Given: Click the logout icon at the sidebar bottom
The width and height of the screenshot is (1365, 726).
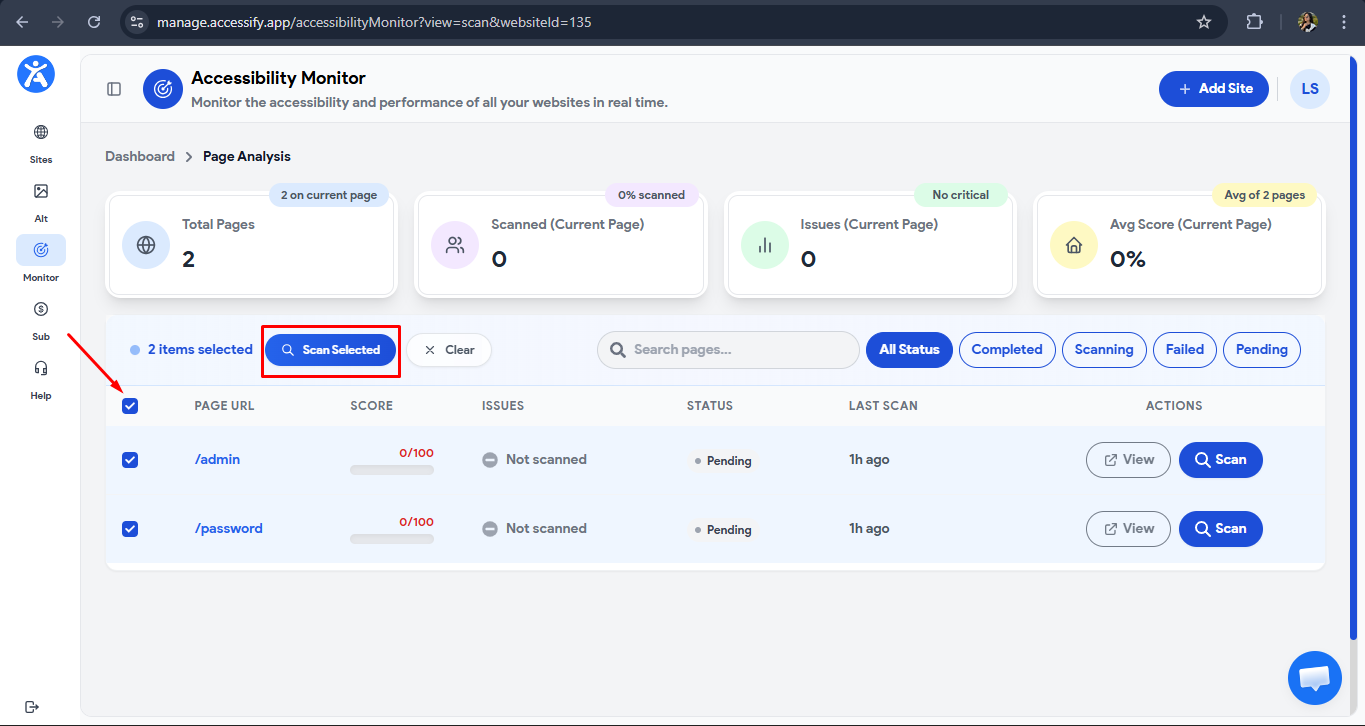Looking at the screenshot, I should [x=33, y=705].
